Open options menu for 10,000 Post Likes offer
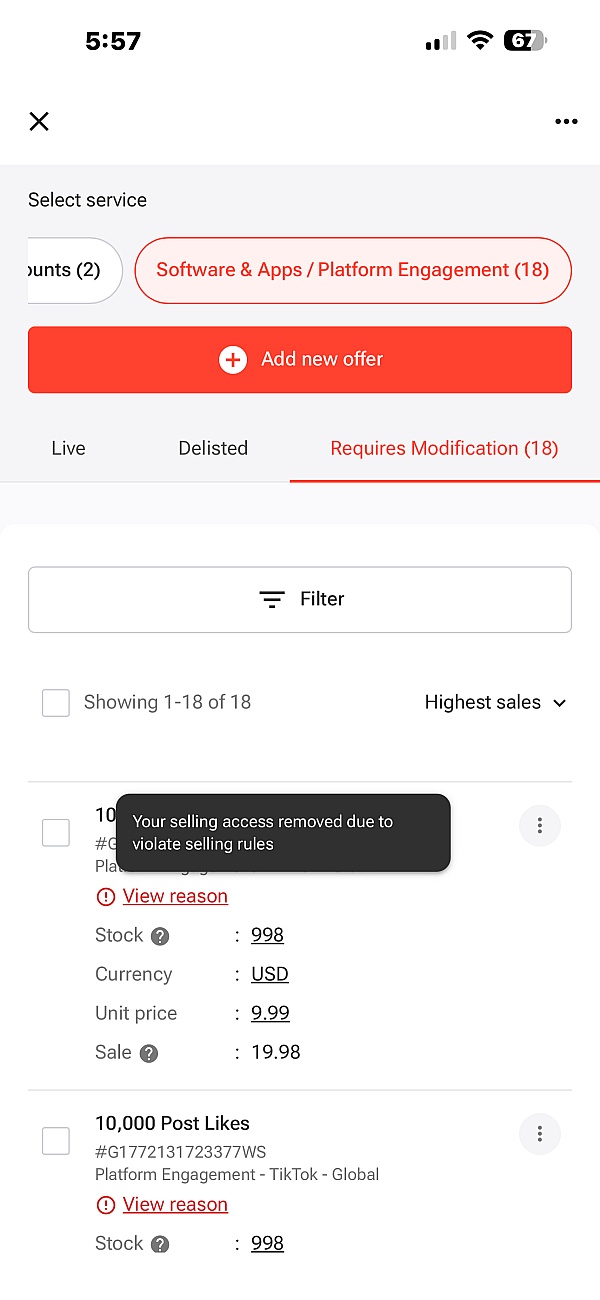The height and width of the screenshot is (1300, 600). point(540,1134)
